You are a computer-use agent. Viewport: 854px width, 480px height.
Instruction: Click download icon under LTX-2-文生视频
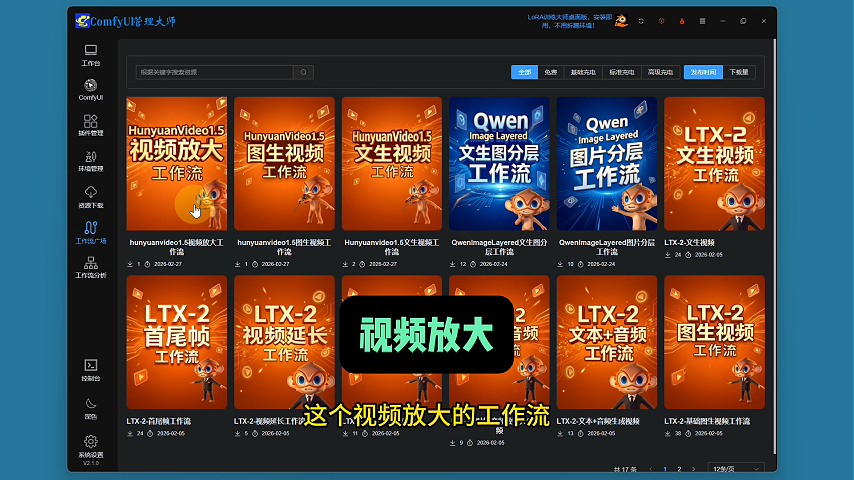[x=668, y=254]
